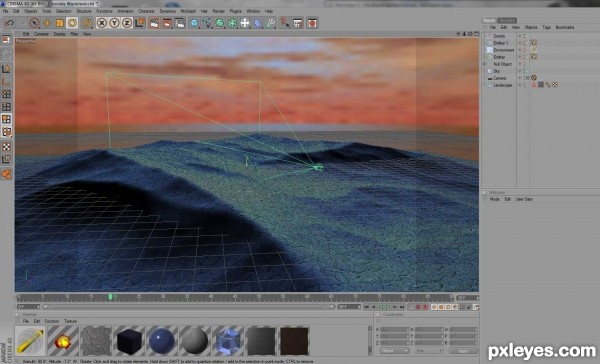Viewport: 600px width, 364px height.
Task: Click the Undo arrow icon in toolbar
Action: coord(10,23)
